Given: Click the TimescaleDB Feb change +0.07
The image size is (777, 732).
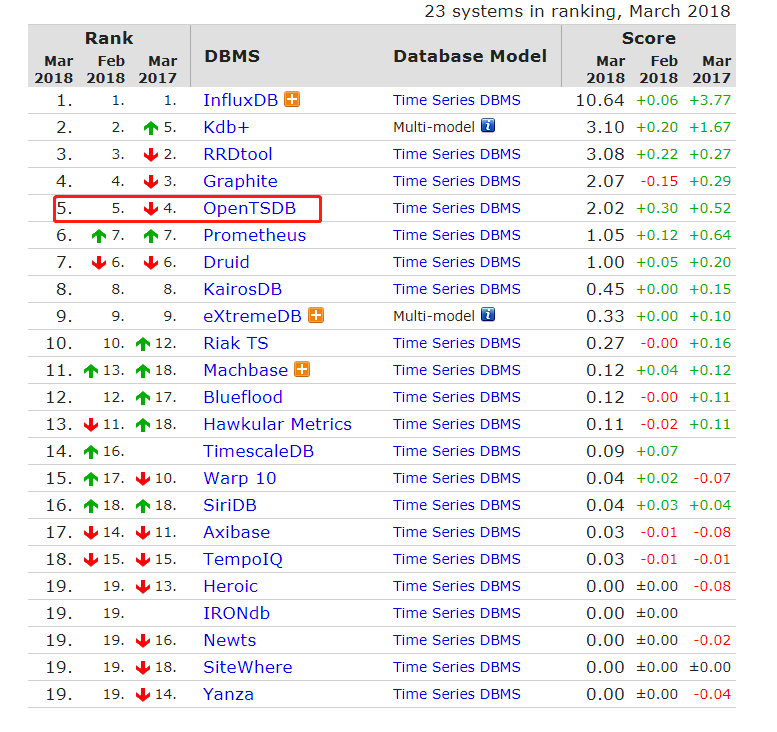Looking at the screenshot, I should pyautogui.click(x=657, y=451).
